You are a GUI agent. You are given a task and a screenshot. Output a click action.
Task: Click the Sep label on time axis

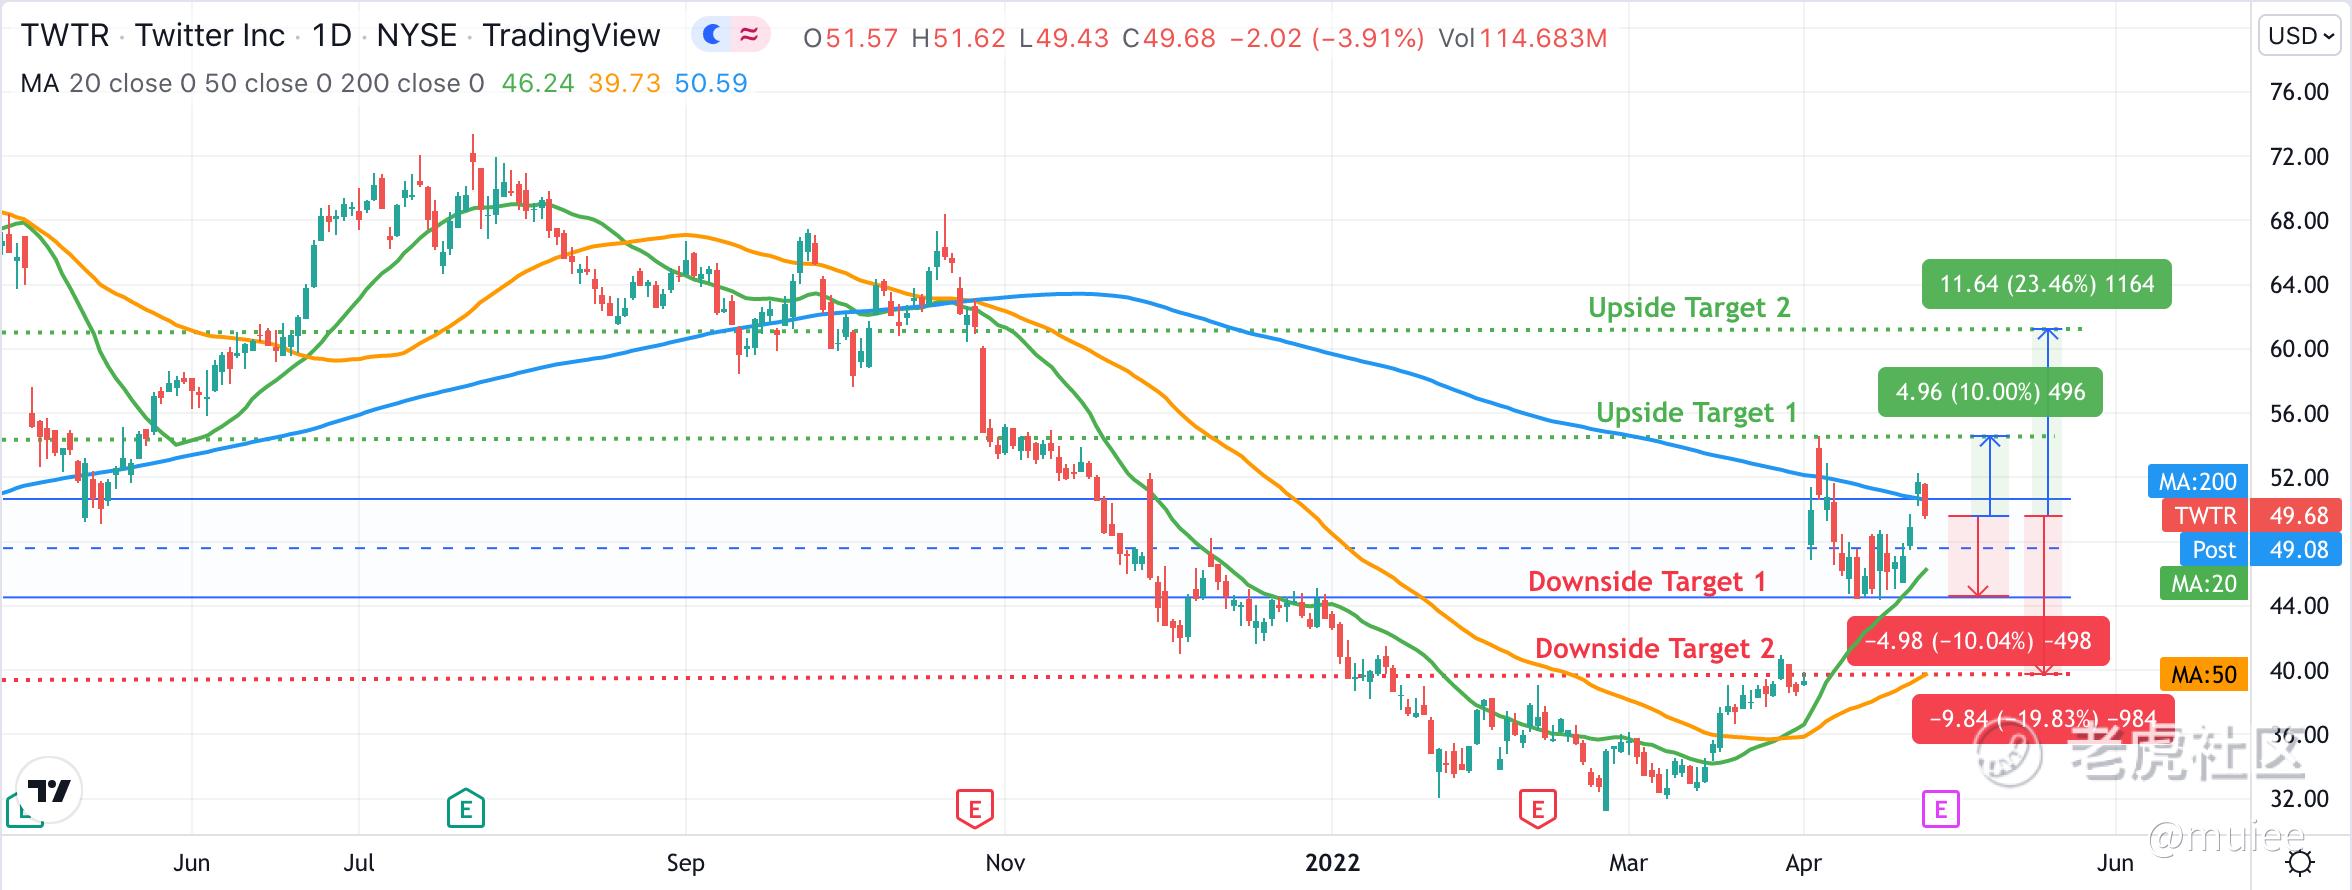click(686, 863)
